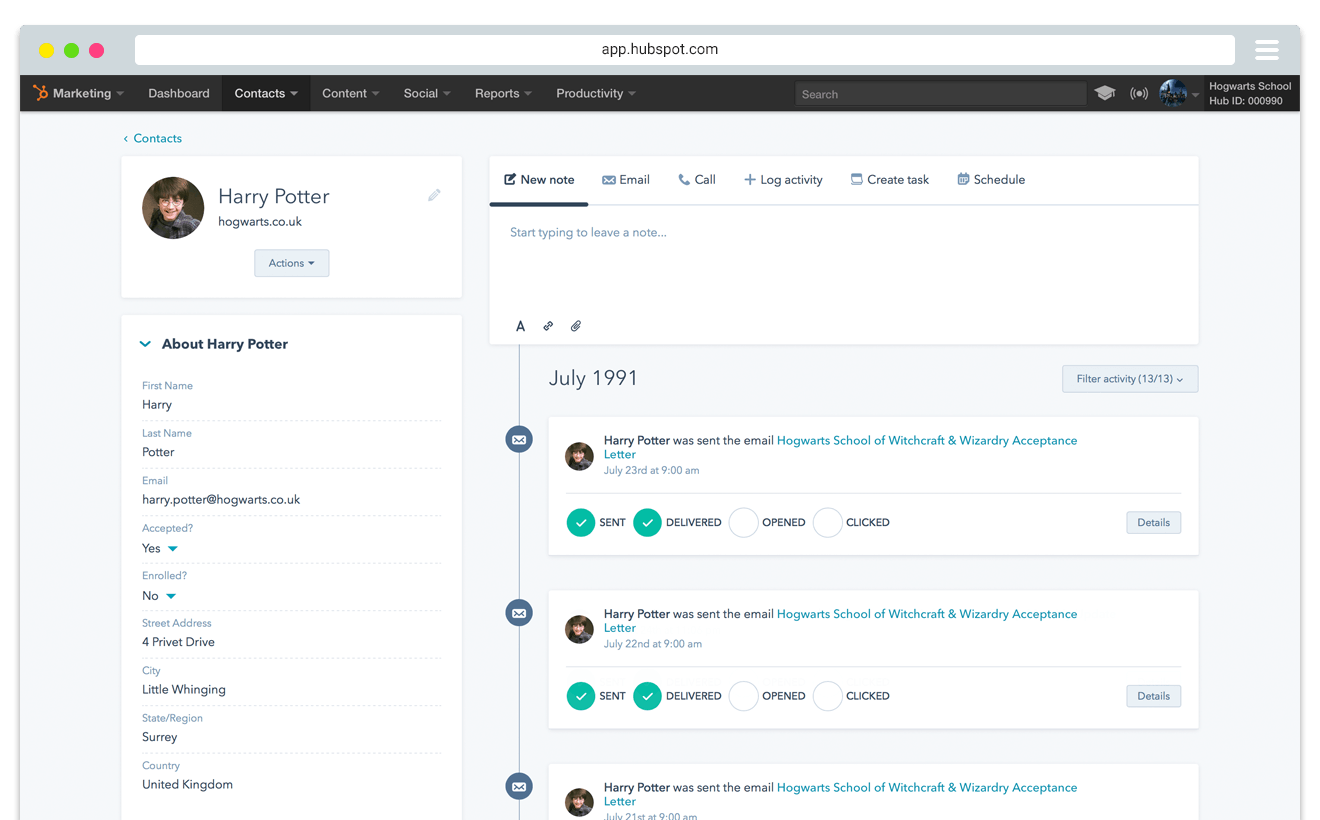
Task: Click the First Name value Harry
Action: pyautogui.click(x=157, y=405)
